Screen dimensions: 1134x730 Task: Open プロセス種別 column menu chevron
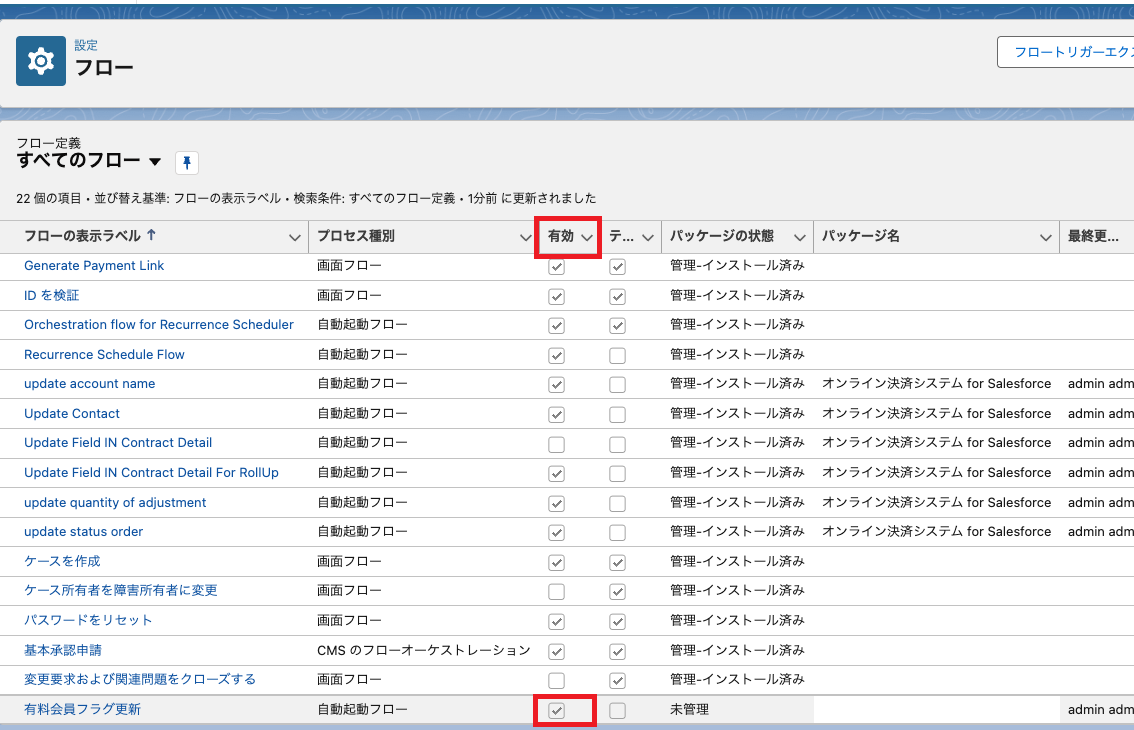(x=526, y=237)
